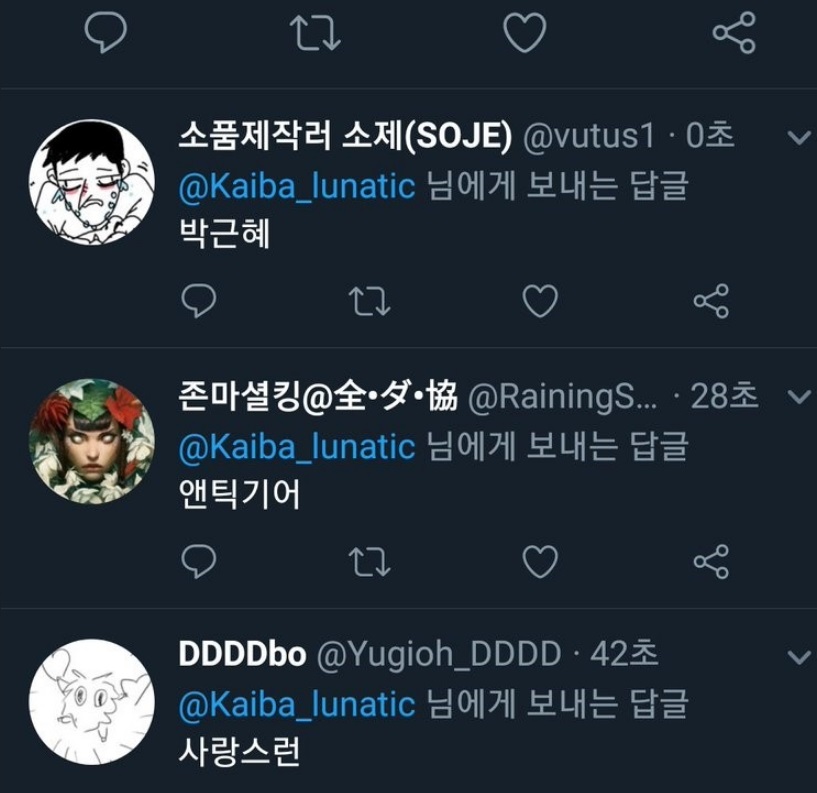Share the main tweet at top
Viewport: 817px width, 793px height.
point(734,32)
